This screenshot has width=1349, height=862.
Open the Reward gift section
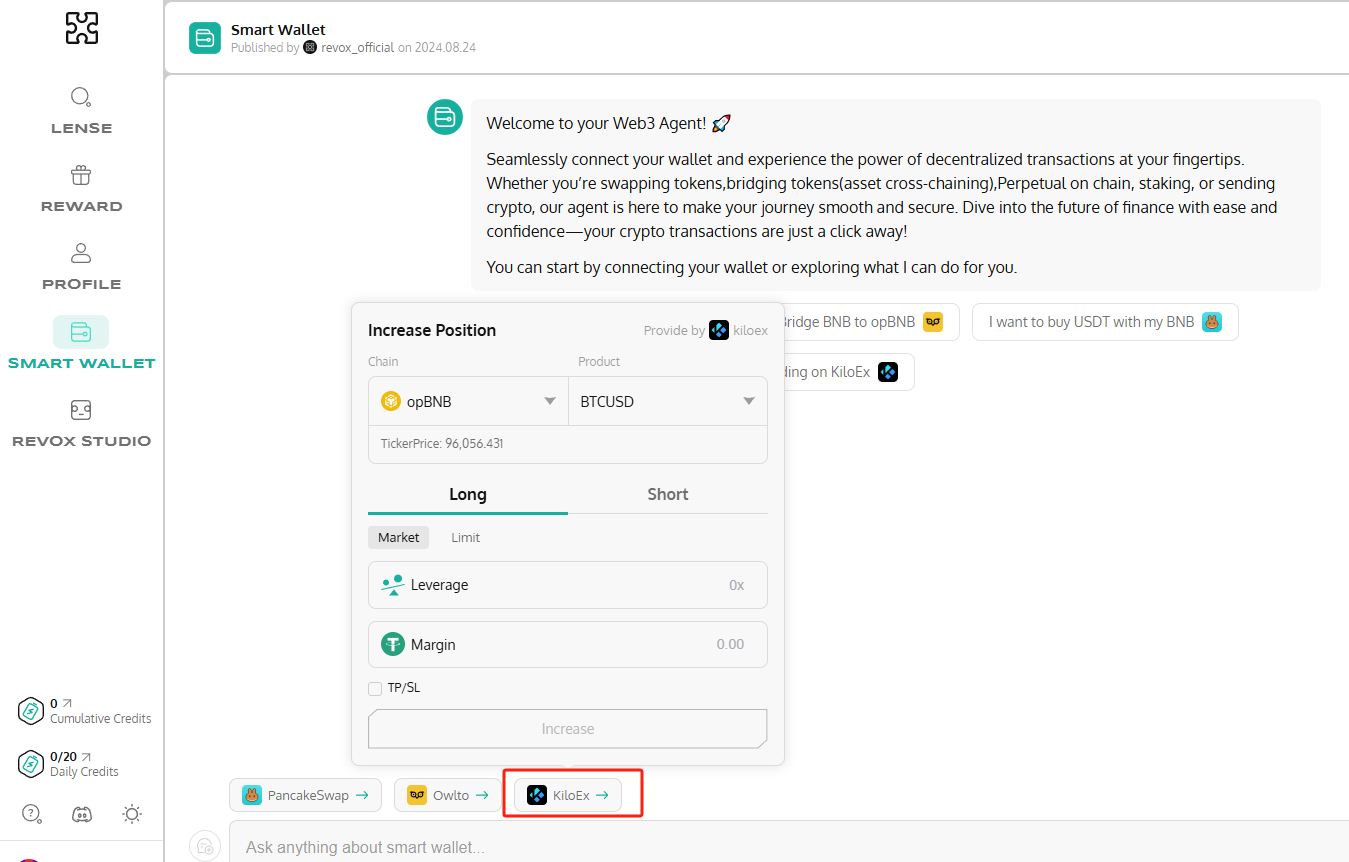coord(81,188)
